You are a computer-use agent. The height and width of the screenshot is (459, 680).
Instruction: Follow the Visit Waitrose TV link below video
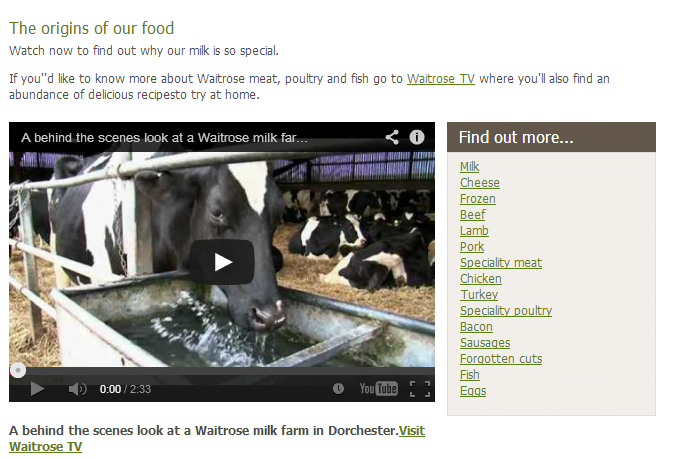[217, 438]
